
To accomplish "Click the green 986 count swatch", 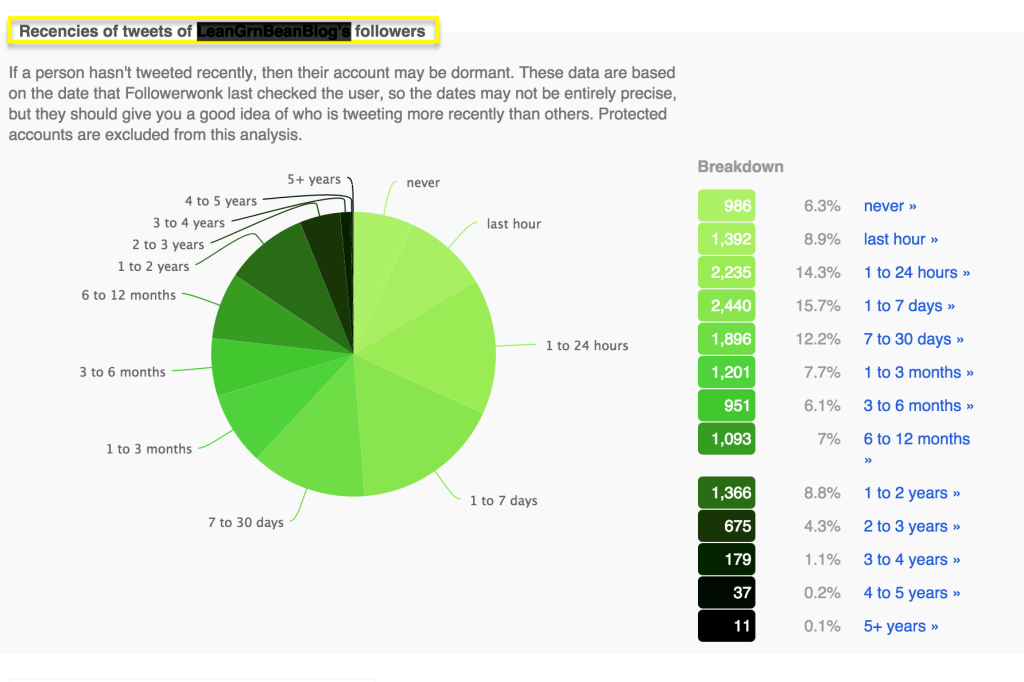I will [726, 206].
